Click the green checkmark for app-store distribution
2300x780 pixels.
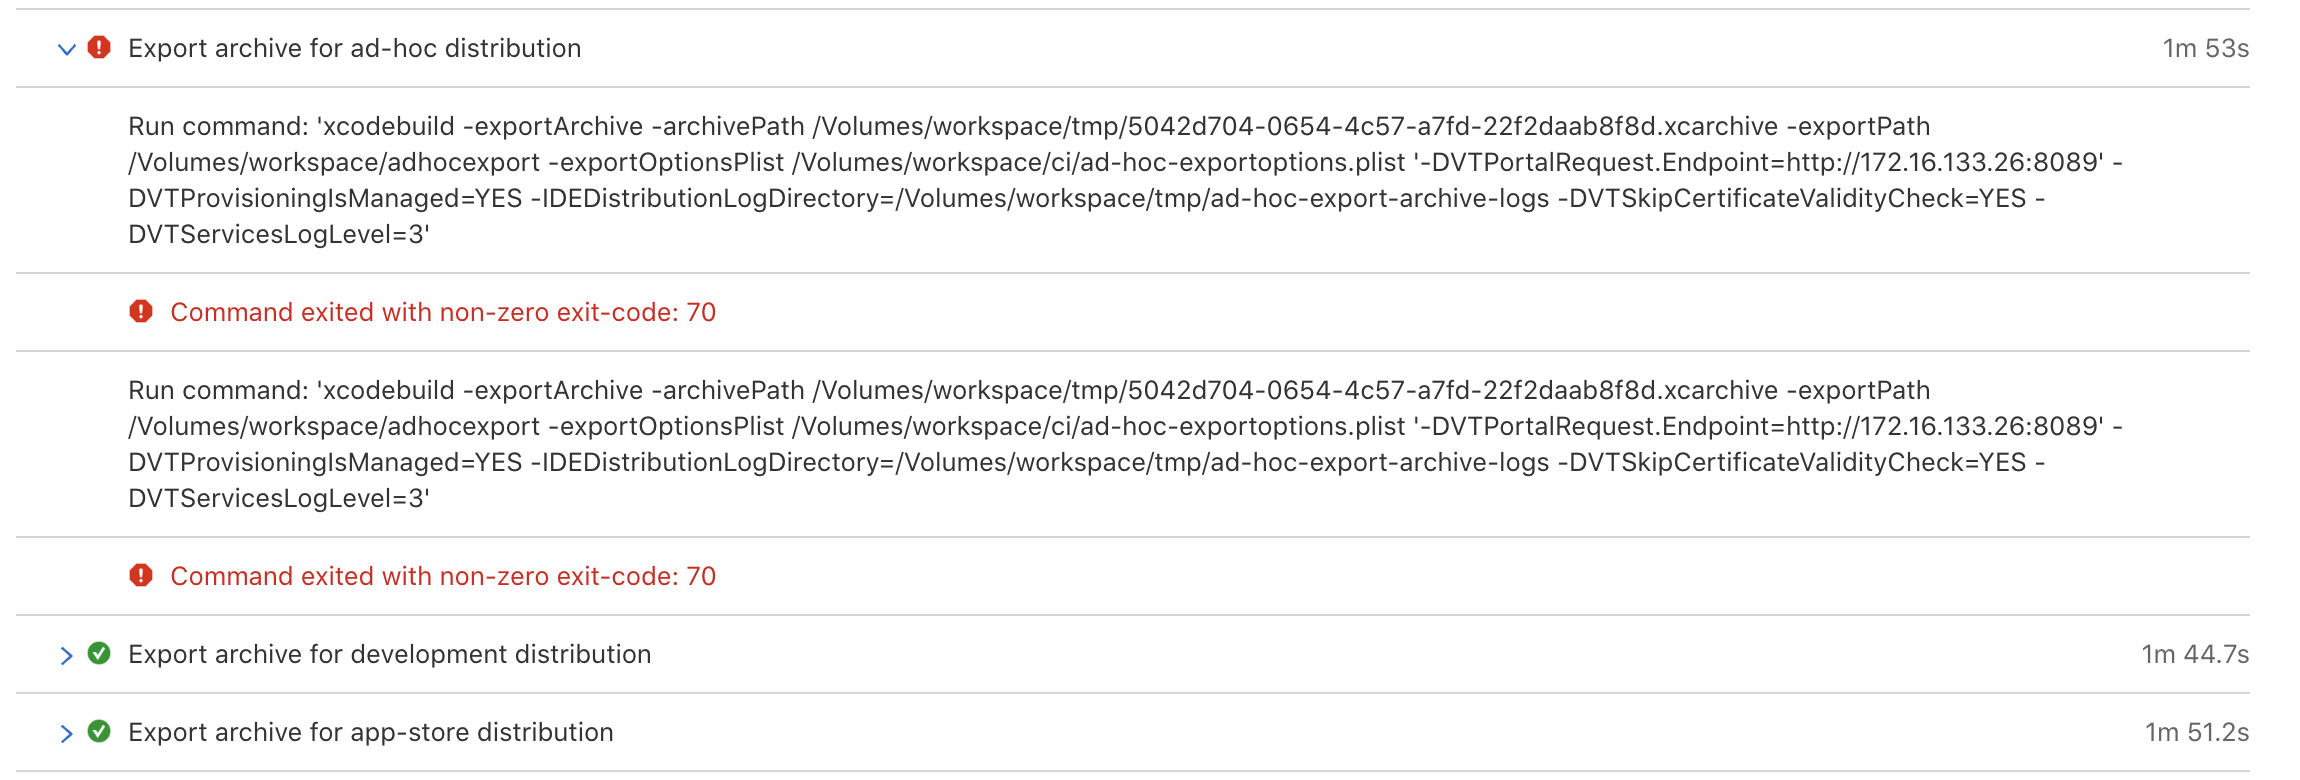tap(99, 731)
